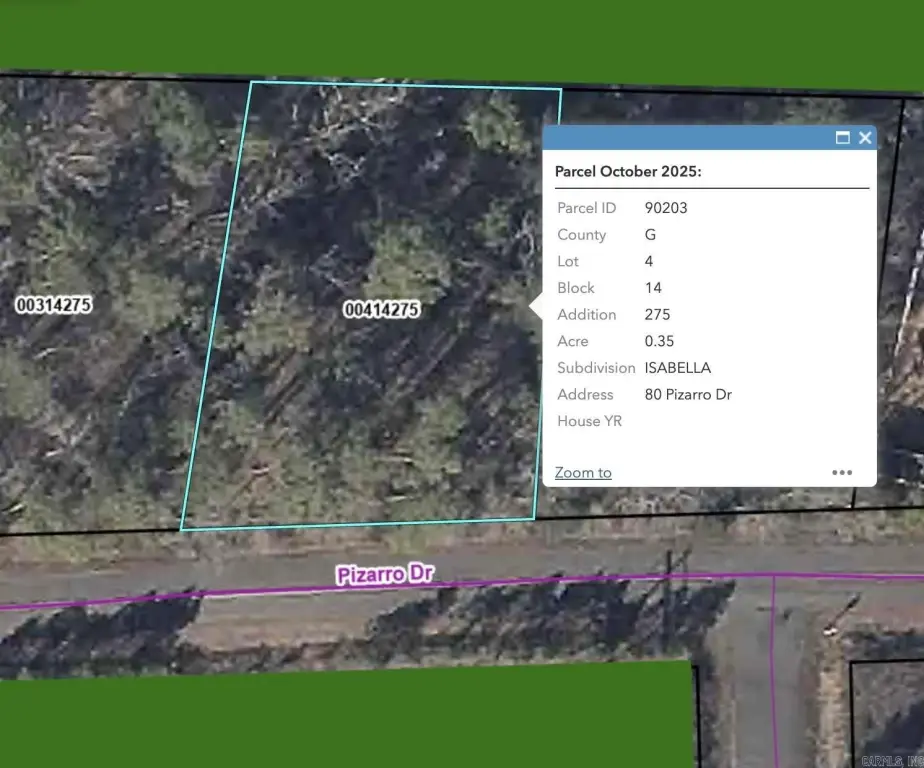The image size is (924, 768).
Task: Close the parcel info popup
Action: [865, 138]
